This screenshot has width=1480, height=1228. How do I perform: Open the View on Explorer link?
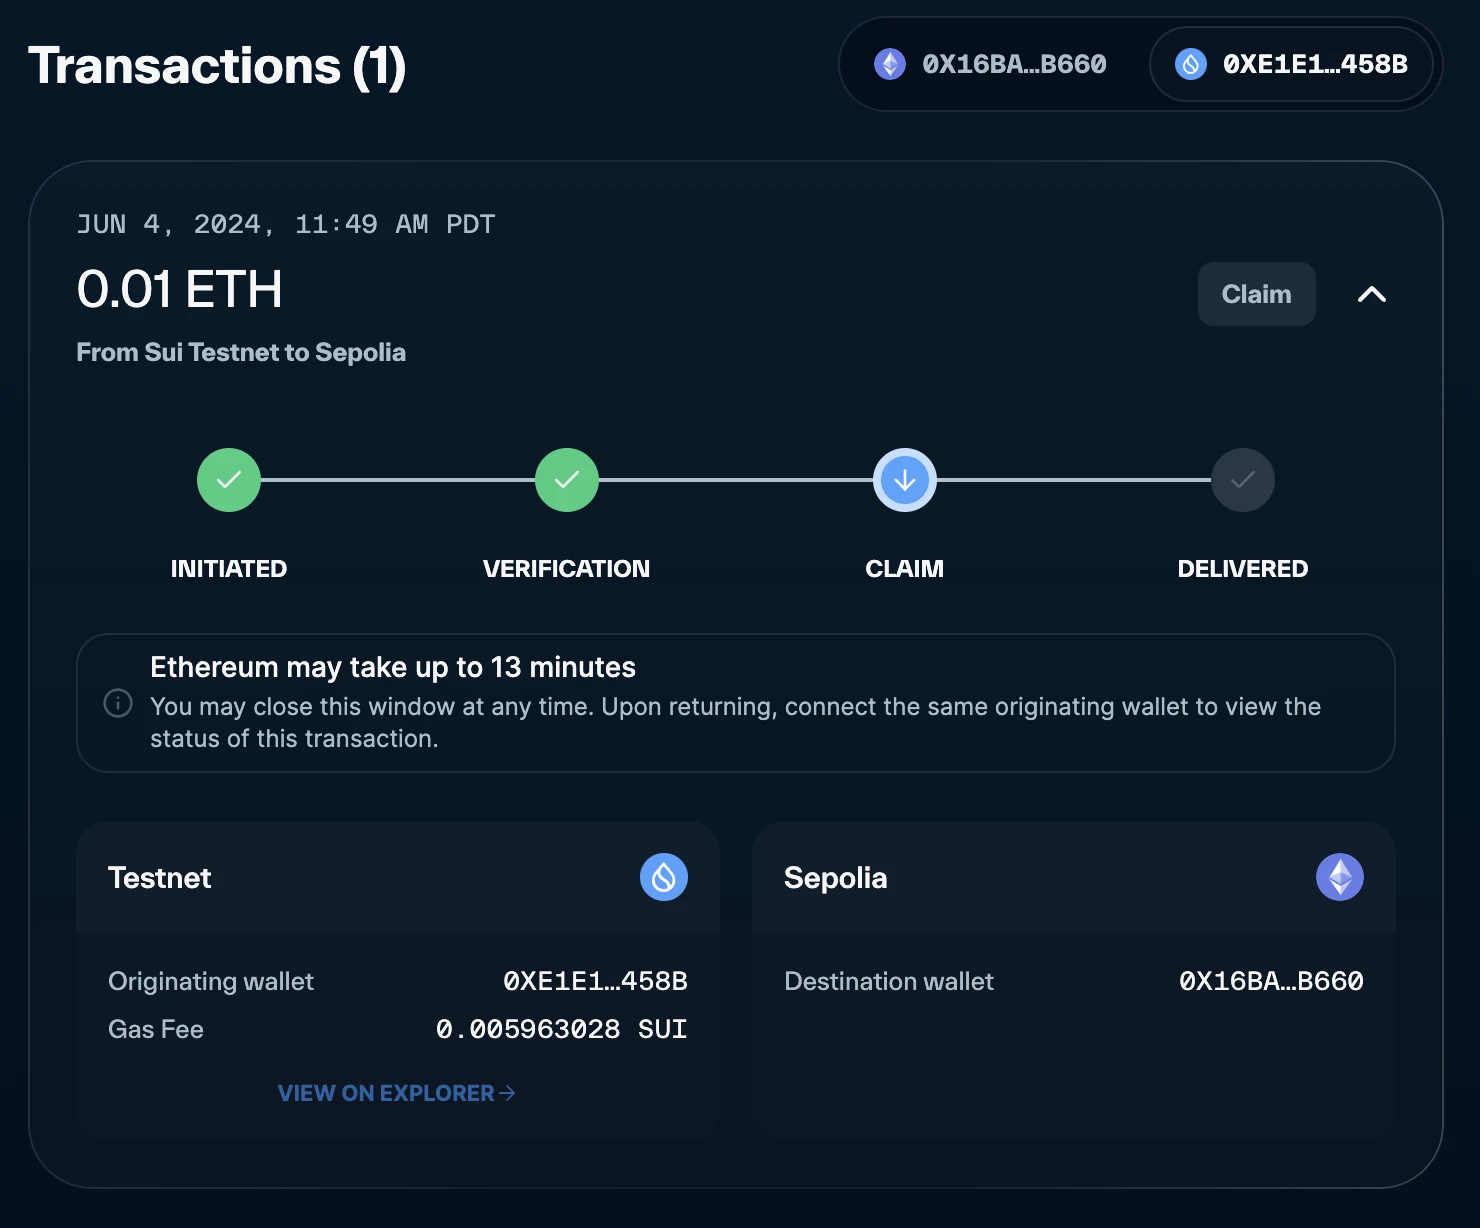point(396,1093)
